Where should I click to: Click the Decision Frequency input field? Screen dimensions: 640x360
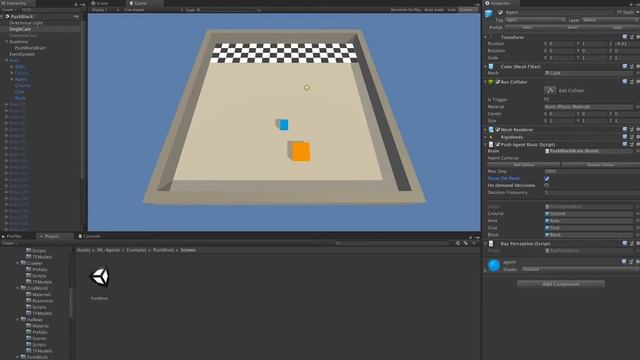pyautogui.click(x=591, y=193)
